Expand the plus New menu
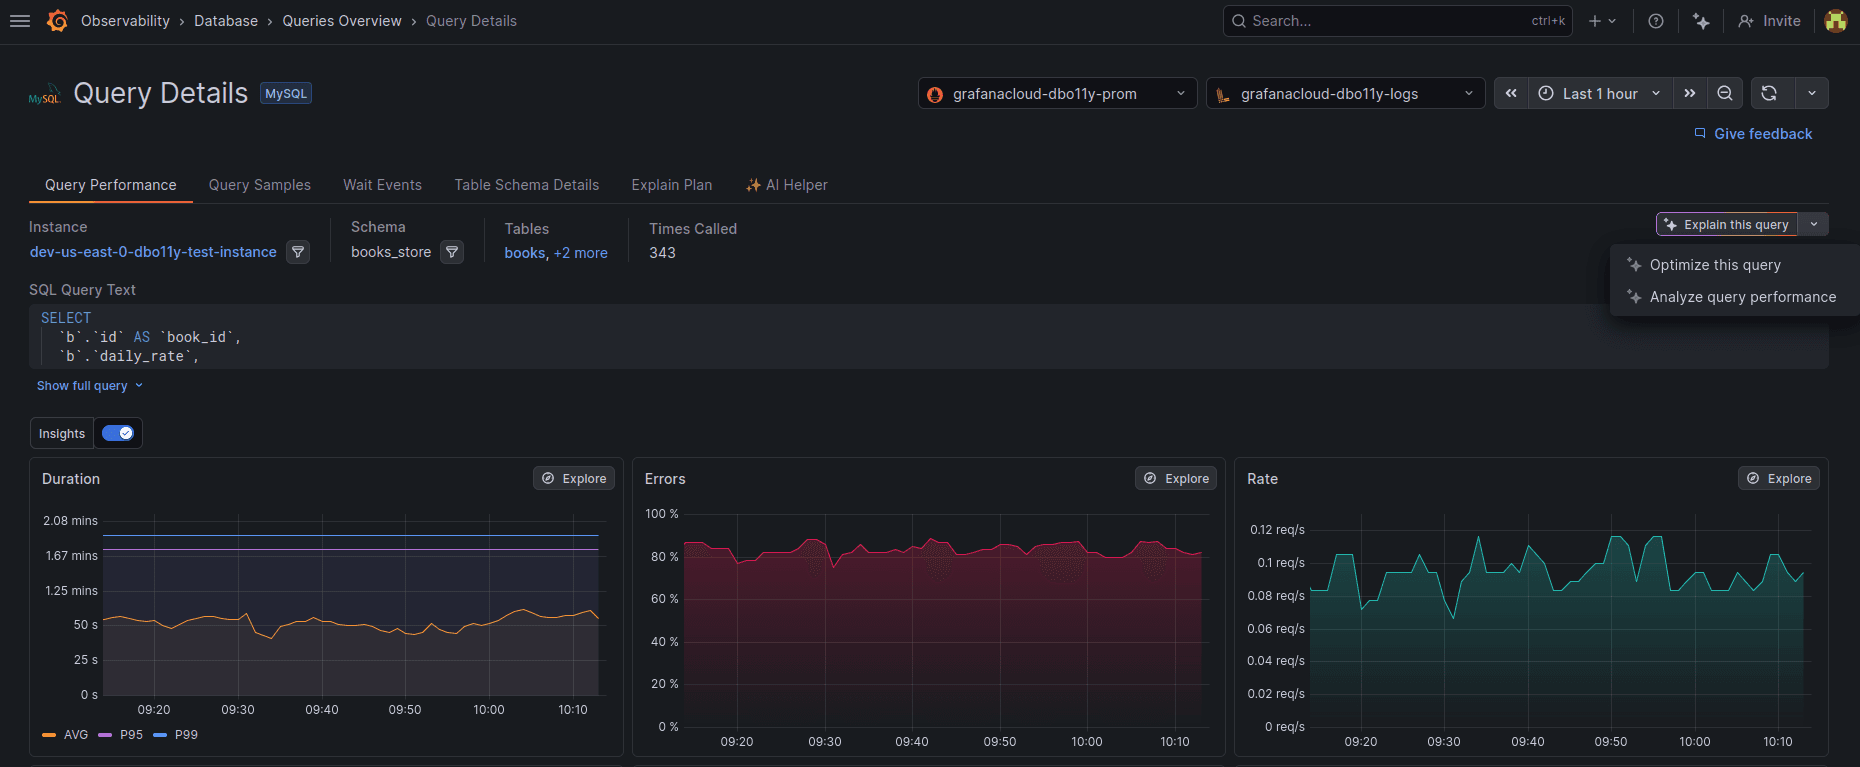Screen dimensions: 1860x767 tap(1602, 21)
